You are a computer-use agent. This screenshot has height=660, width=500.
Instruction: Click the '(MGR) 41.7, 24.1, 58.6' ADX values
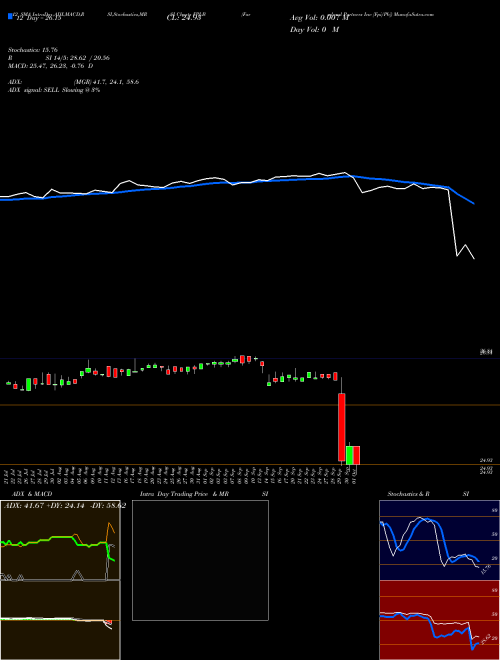(106, 82)
